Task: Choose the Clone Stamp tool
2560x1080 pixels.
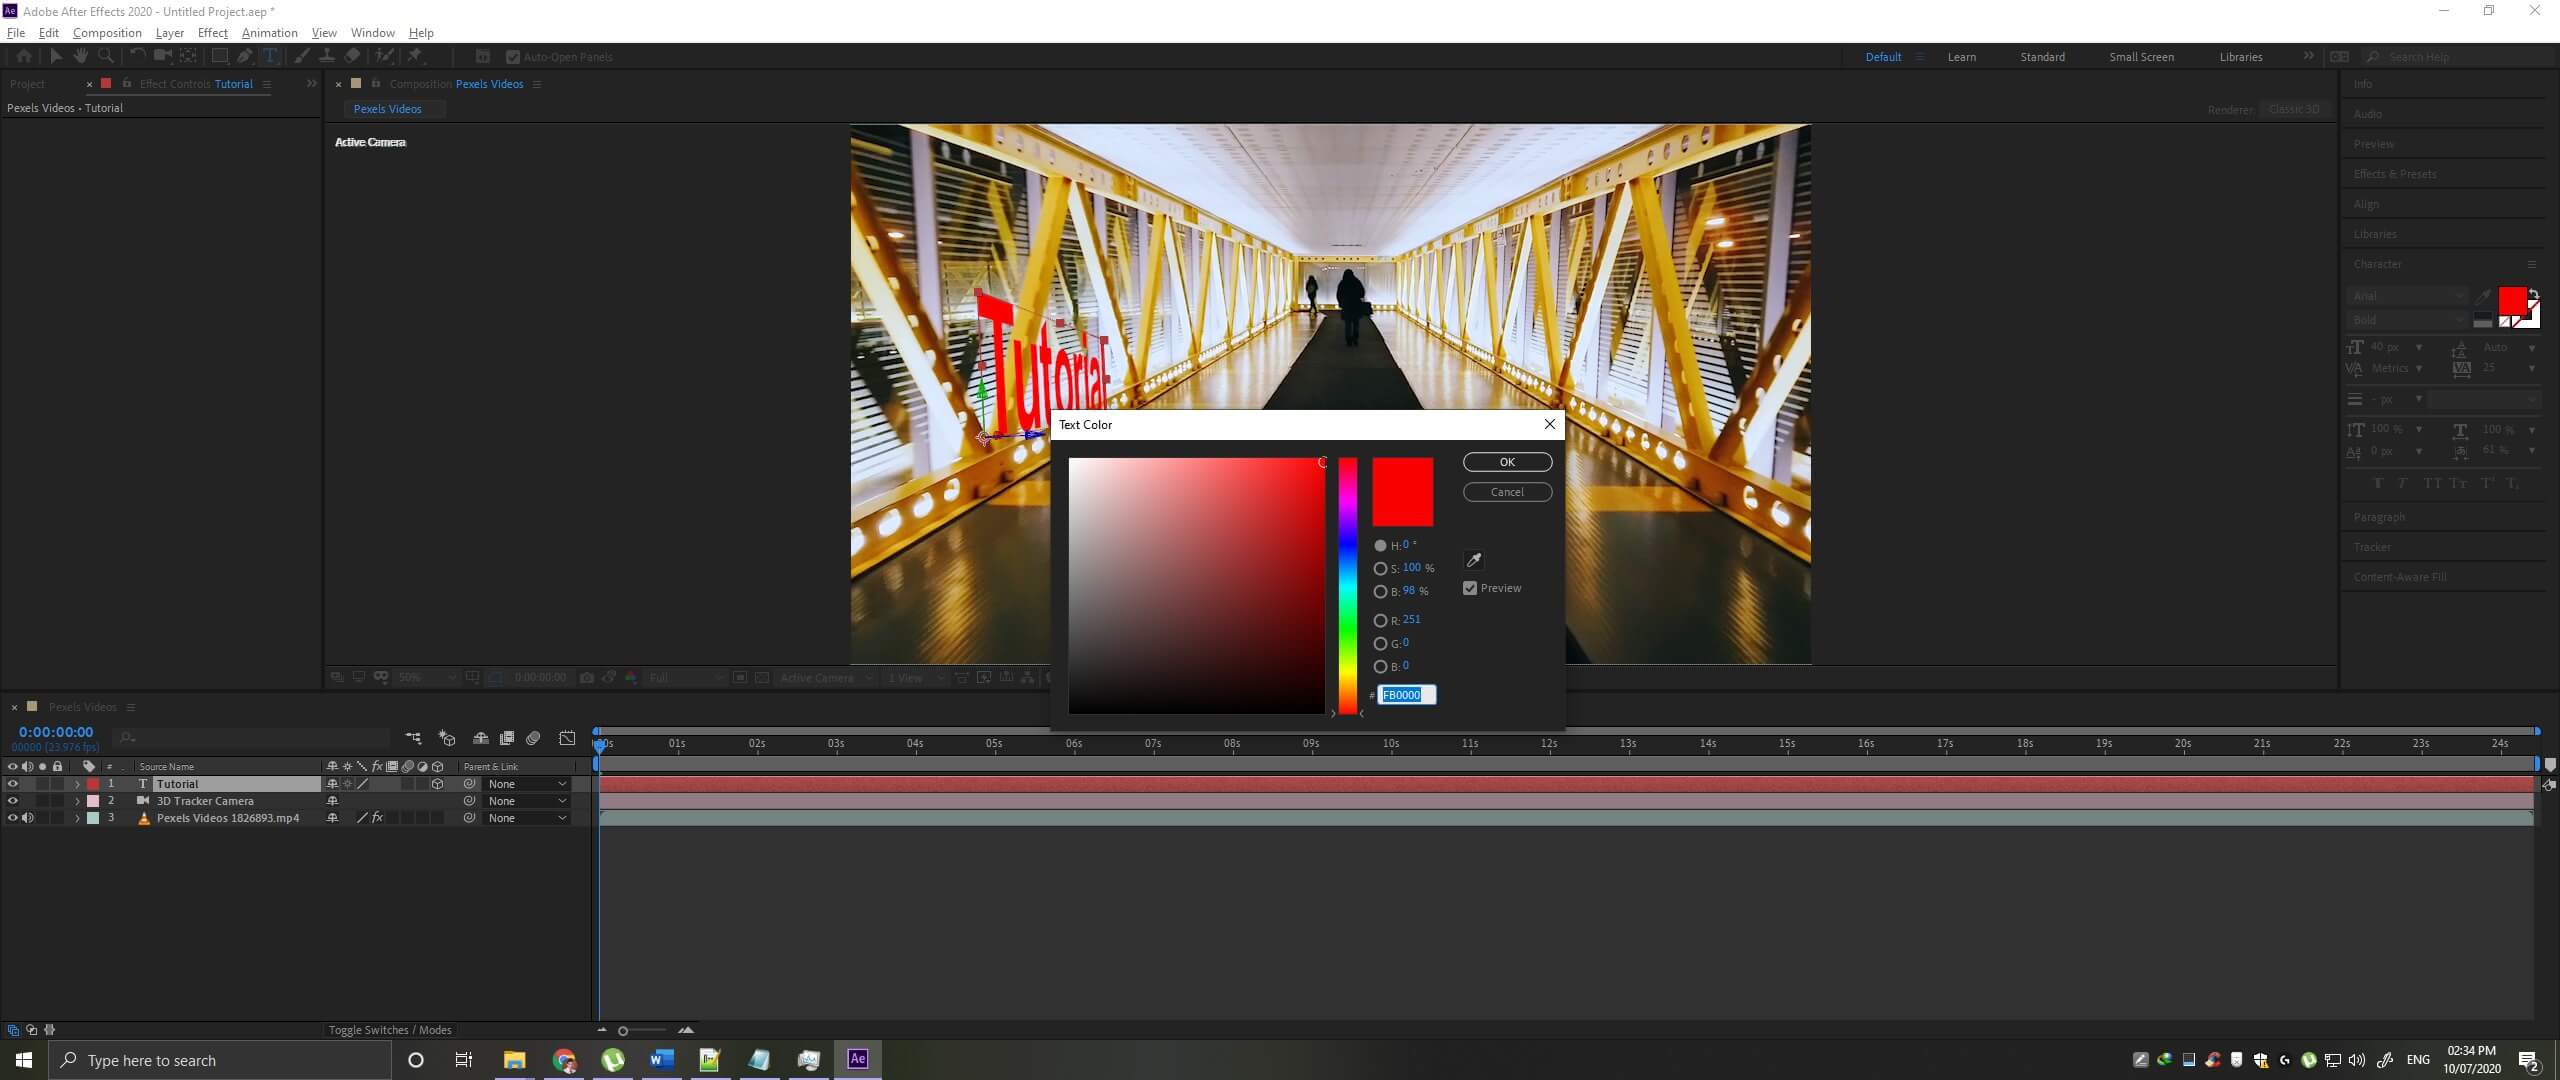Action: (326, 57)
